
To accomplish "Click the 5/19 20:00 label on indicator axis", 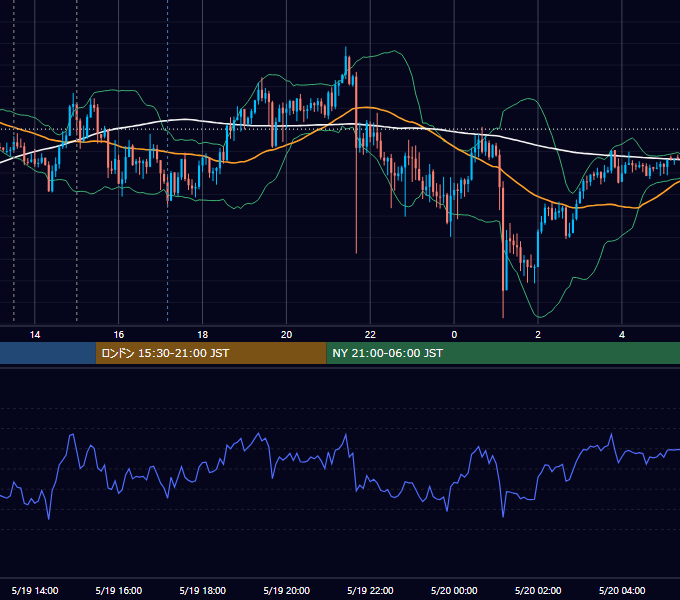I will tap(286, 590).
